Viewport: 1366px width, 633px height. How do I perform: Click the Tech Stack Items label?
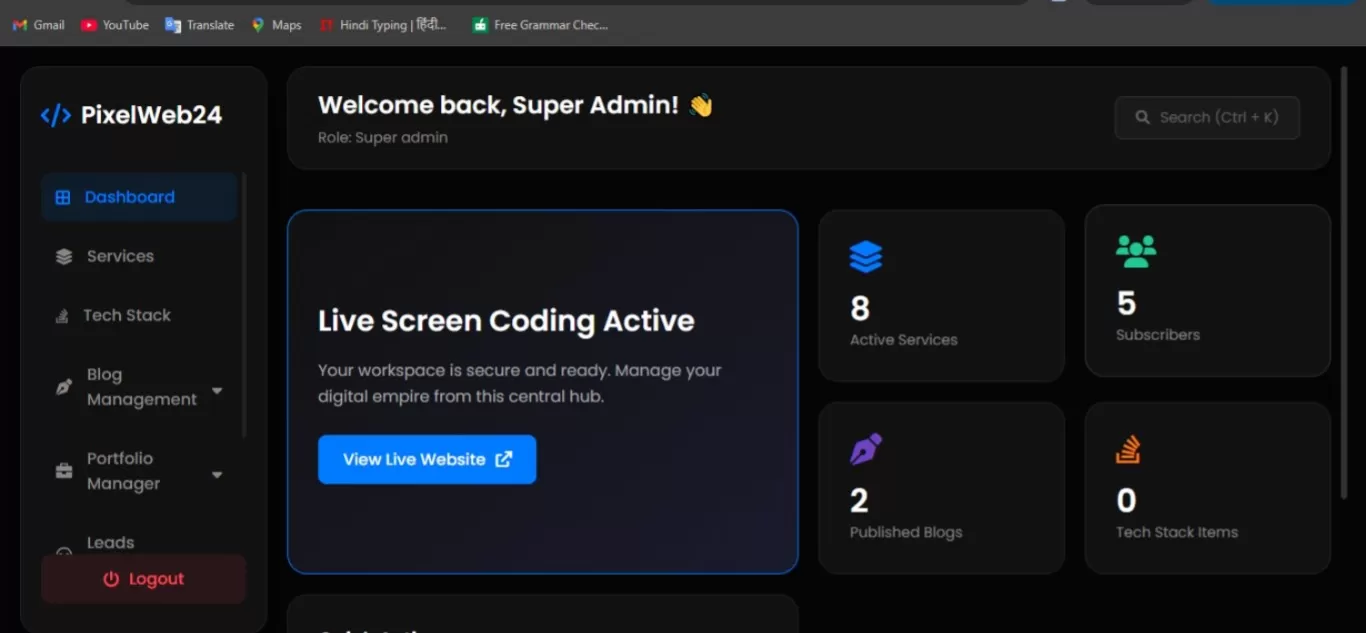1177,532
